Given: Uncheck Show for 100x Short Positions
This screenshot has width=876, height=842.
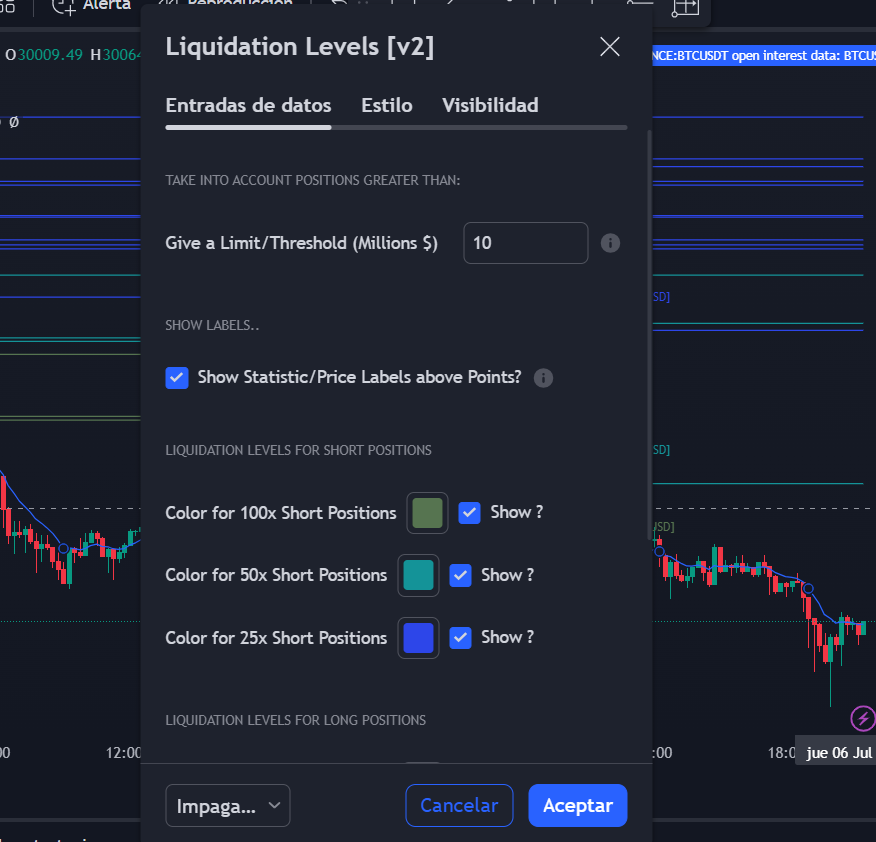Looking at the screenshot, I should coord(469,513).
